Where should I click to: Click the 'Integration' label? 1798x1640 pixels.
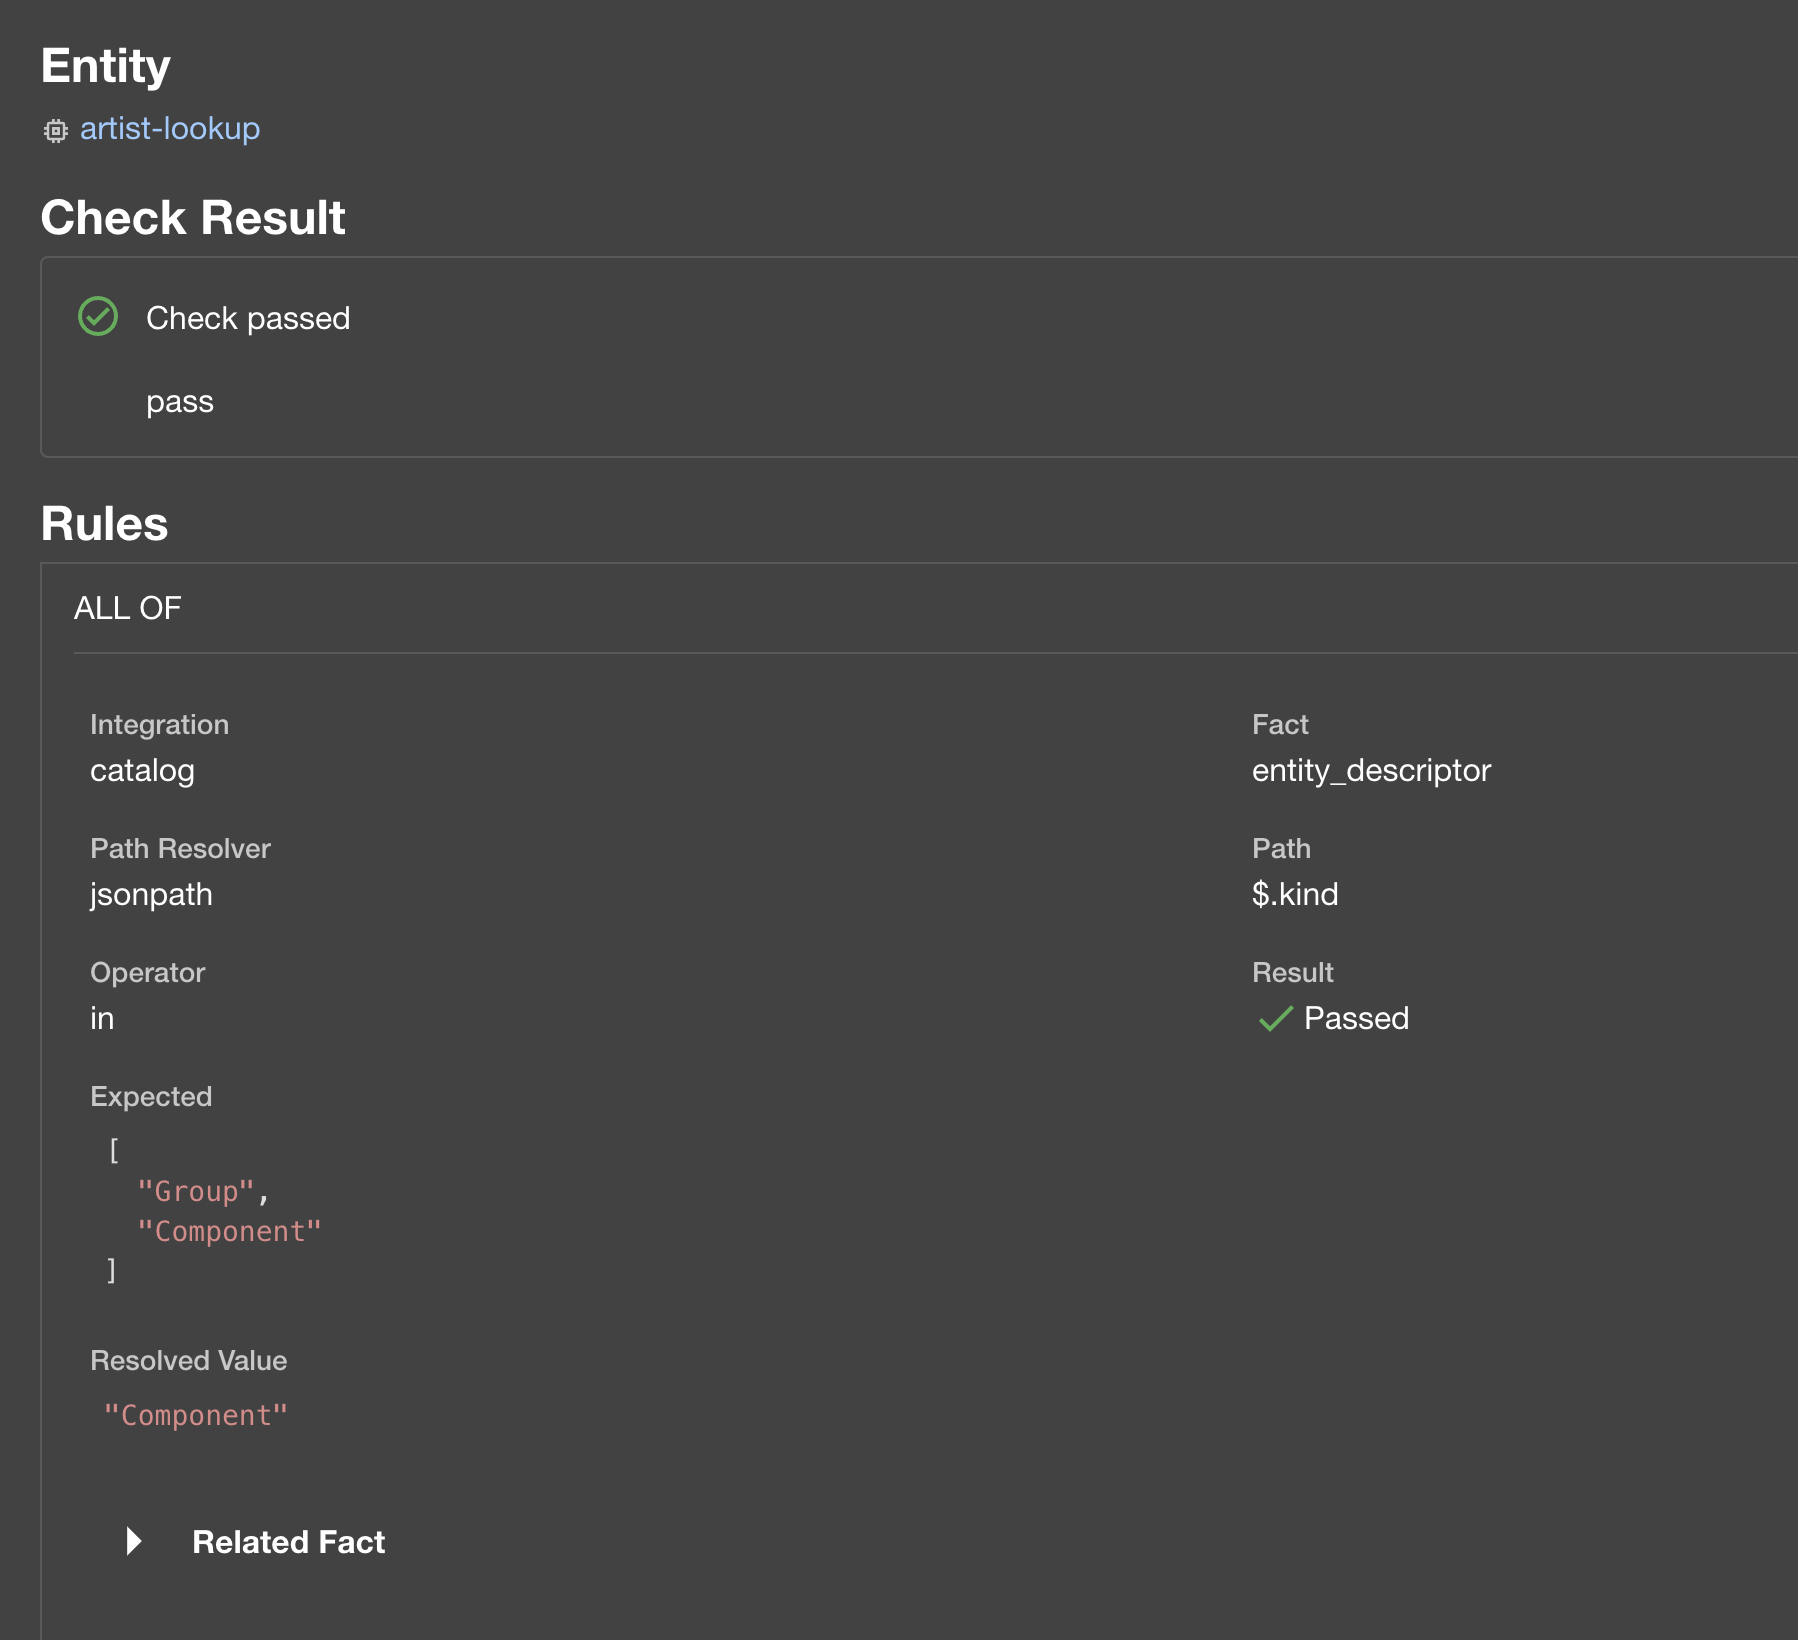tap(160, 725)
